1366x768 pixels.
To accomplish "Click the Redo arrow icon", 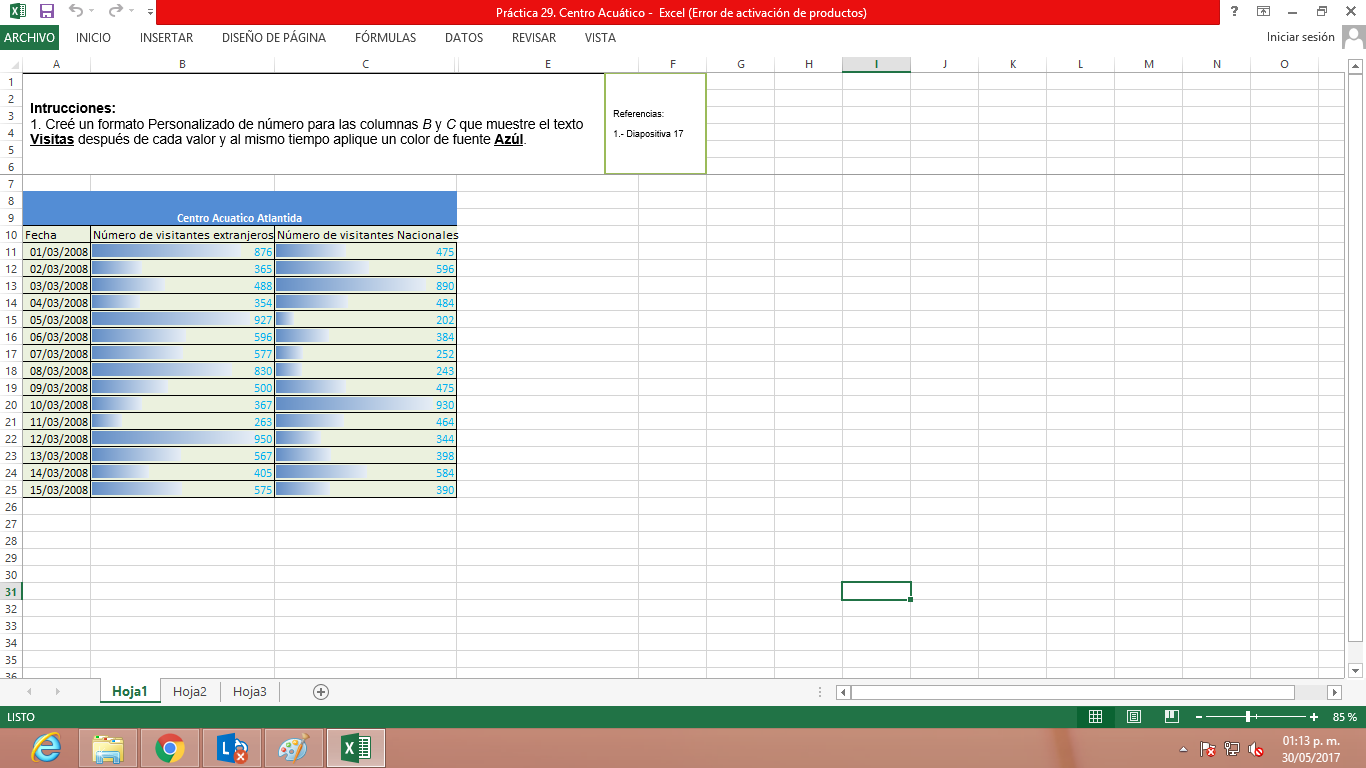I will (x=115, y=12).
